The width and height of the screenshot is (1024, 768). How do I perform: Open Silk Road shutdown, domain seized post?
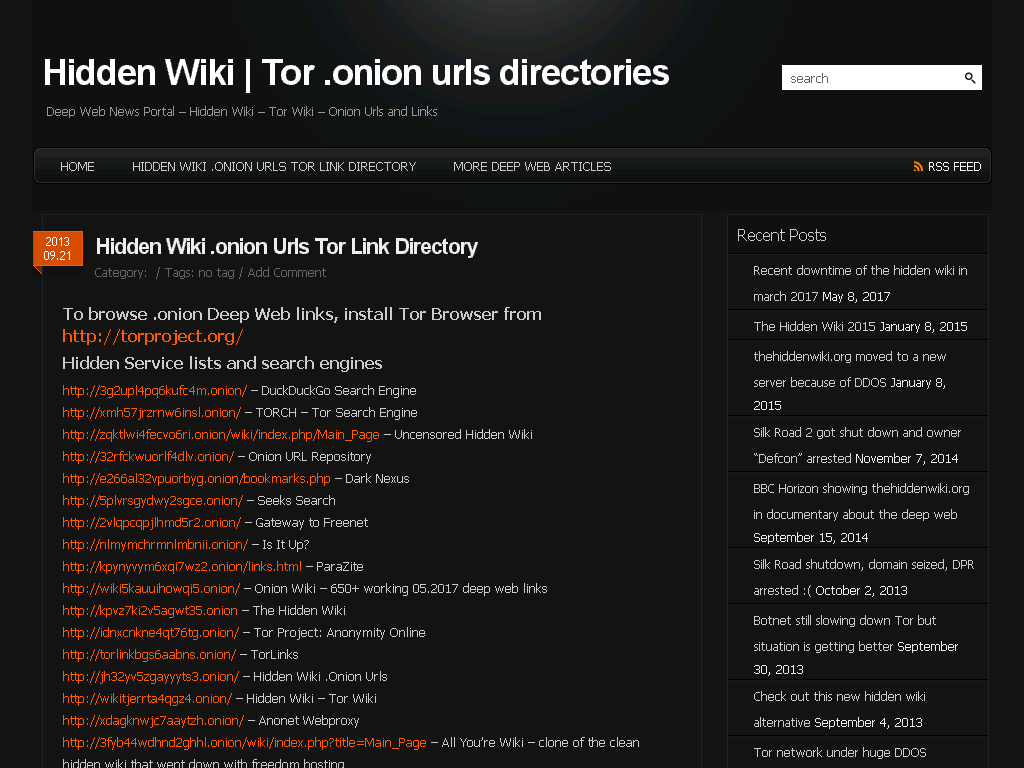(863, 577)
